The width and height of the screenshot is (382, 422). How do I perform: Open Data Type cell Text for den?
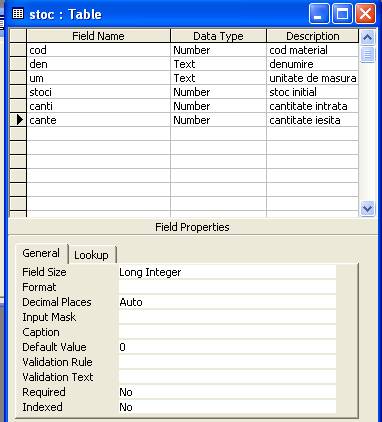[x=218, y=64]
